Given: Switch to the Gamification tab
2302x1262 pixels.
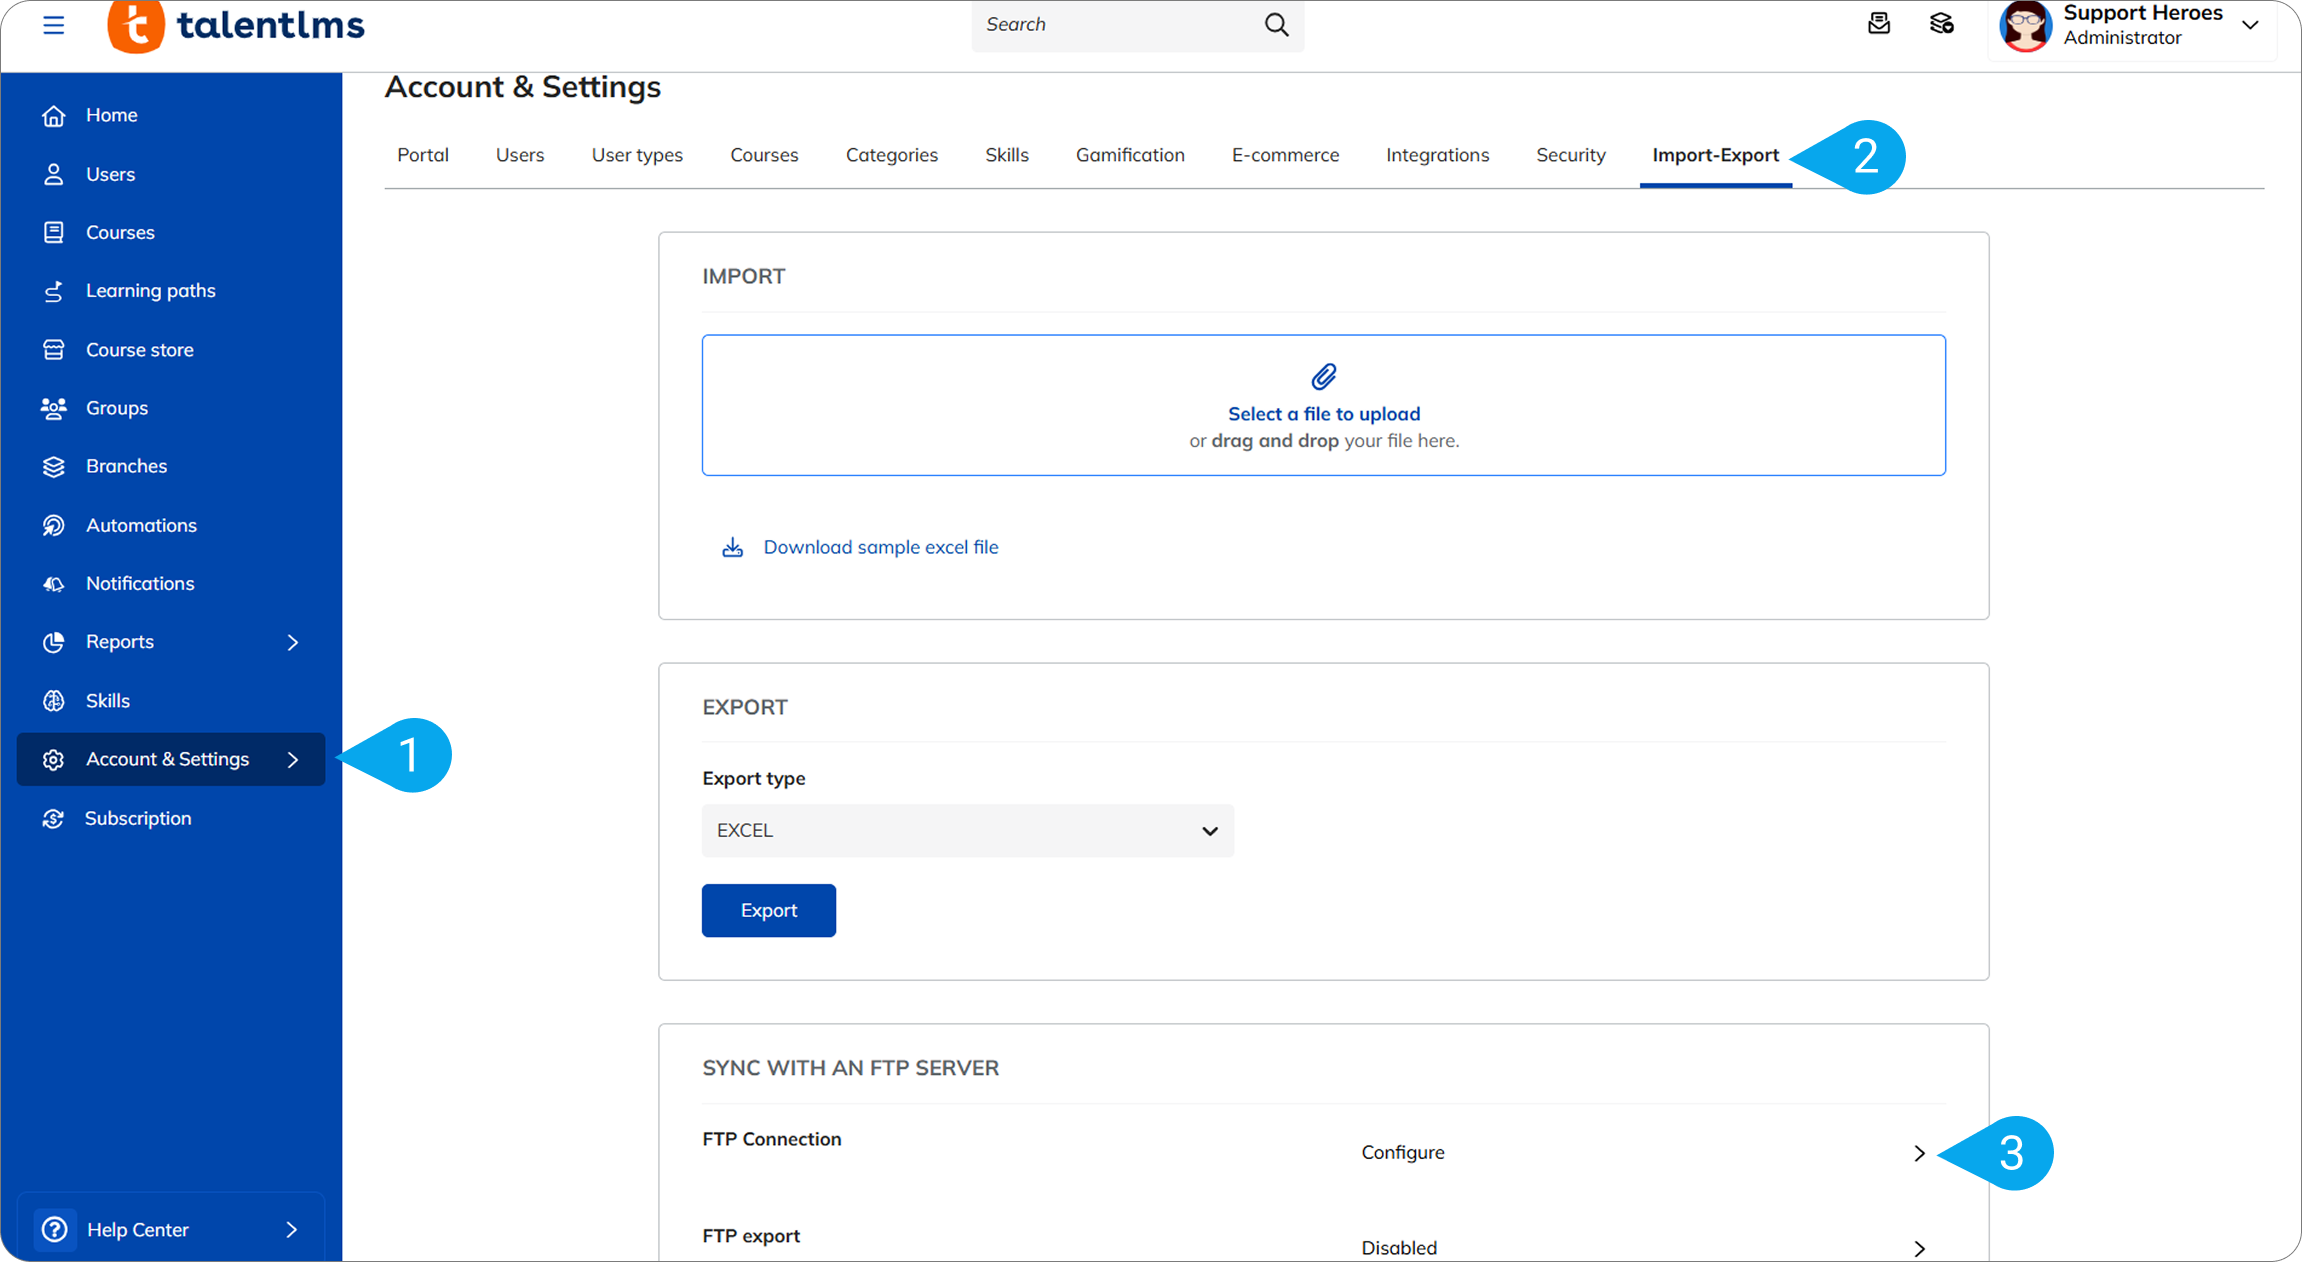Looking at the screenshot, I should [1130, 155].
